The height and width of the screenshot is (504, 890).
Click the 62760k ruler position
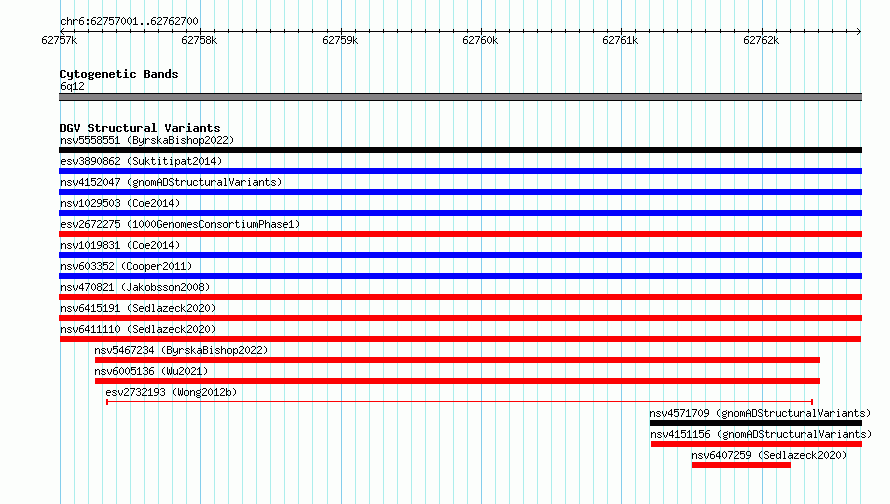tap(480, 40)
